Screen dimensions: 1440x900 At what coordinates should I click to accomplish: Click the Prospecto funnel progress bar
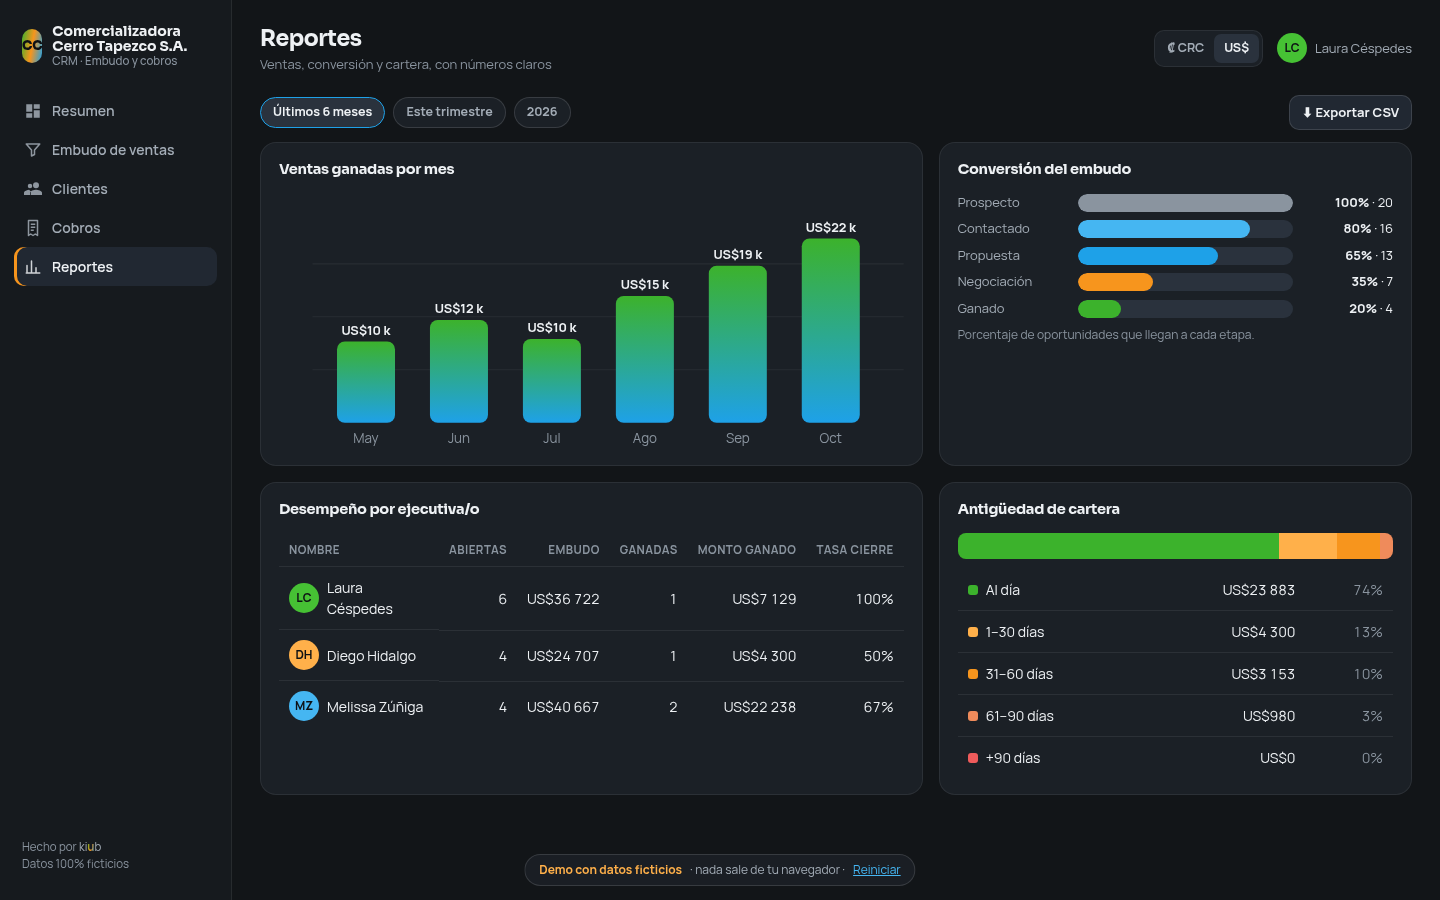point(1185,203)
